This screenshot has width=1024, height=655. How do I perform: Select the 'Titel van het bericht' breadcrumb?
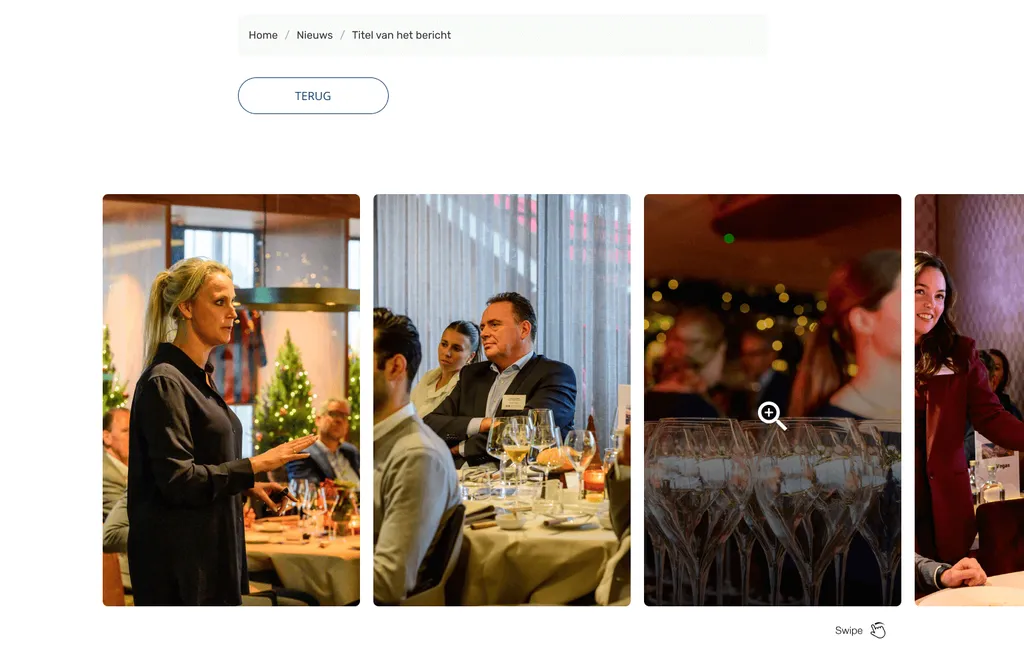pyautogui.click(x=401, y=35)
